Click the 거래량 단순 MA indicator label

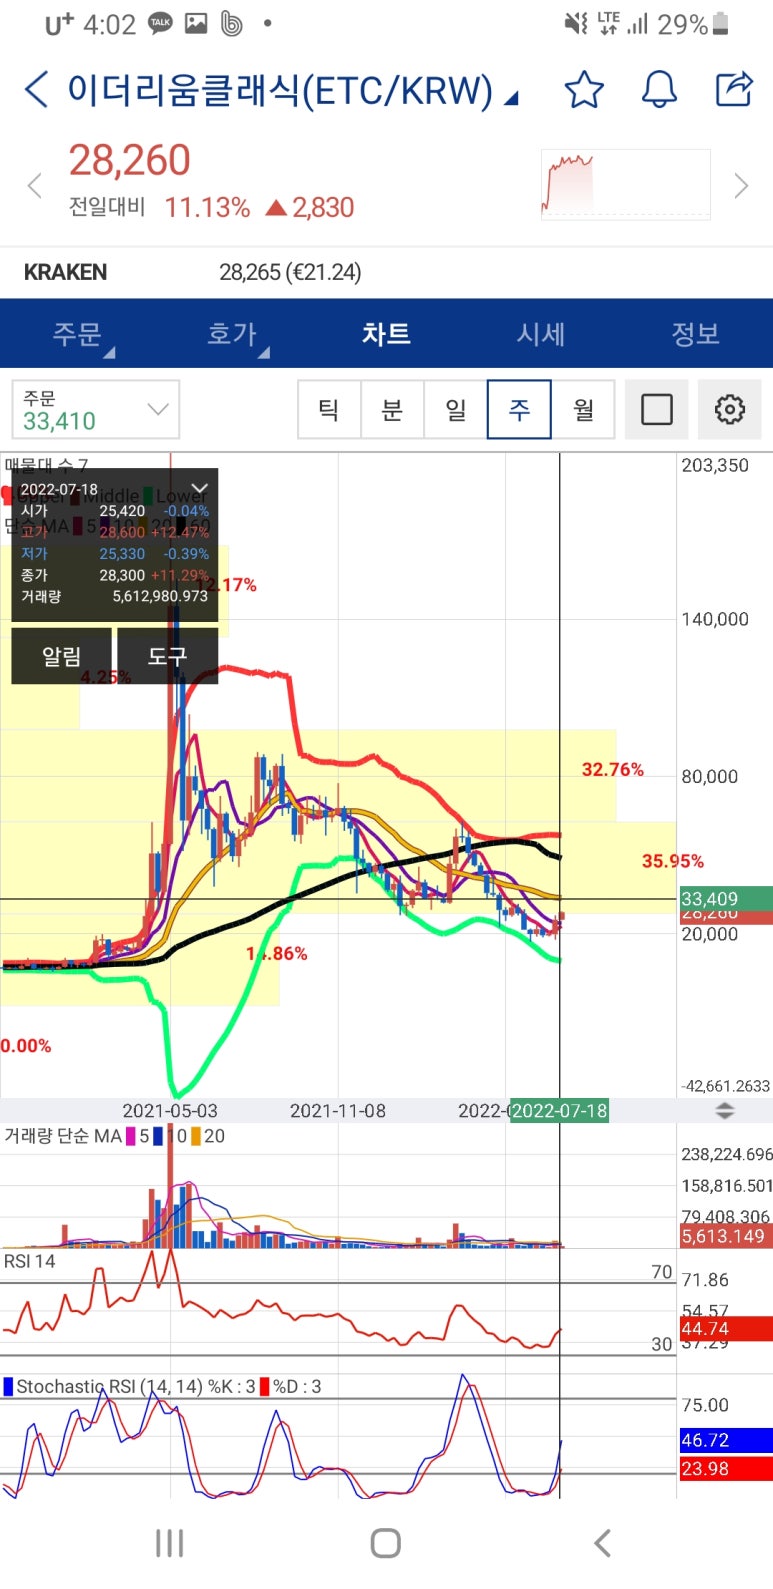[63, 1136]
